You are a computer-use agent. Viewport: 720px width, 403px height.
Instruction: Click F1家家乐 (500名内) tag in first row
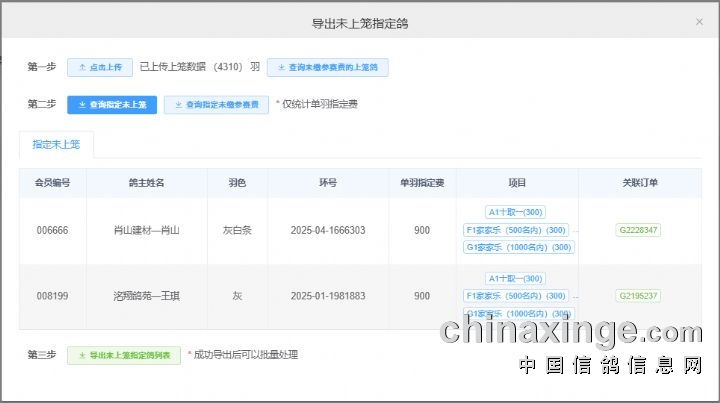[x=517, y=230]
